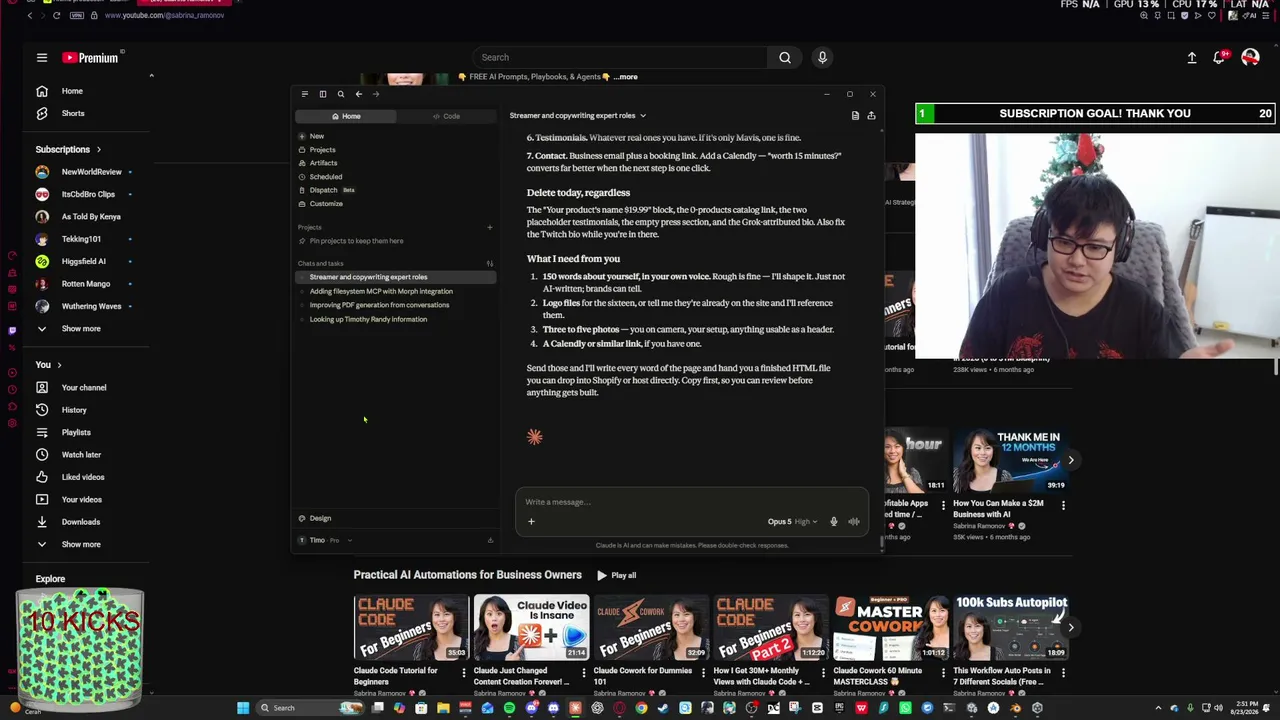Start dictation with the microphone icon in Claude
The width and height of the screenshot is (1280, 720).
(x=833, y=521)
